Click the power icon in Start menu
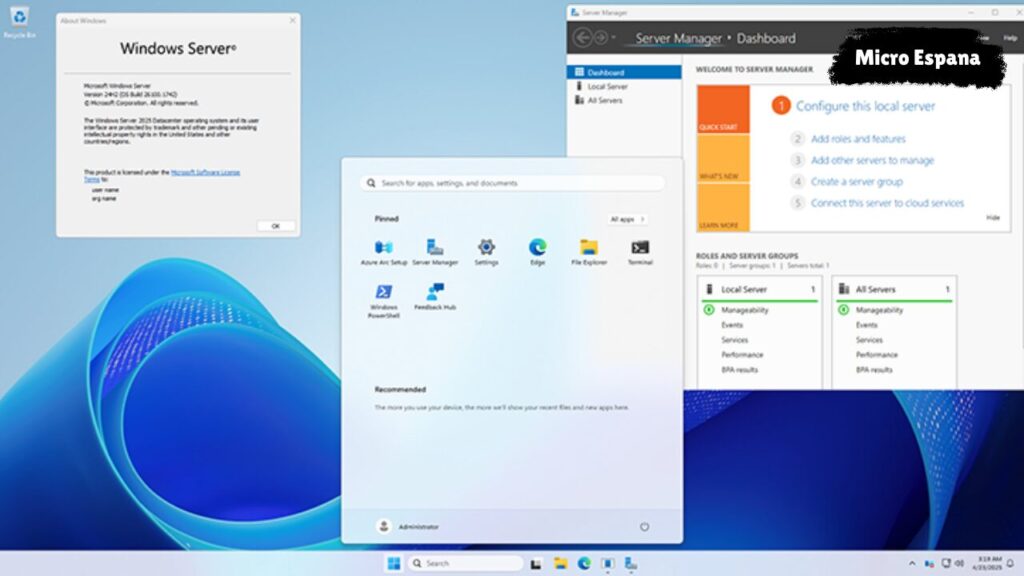 click(644, 526)
